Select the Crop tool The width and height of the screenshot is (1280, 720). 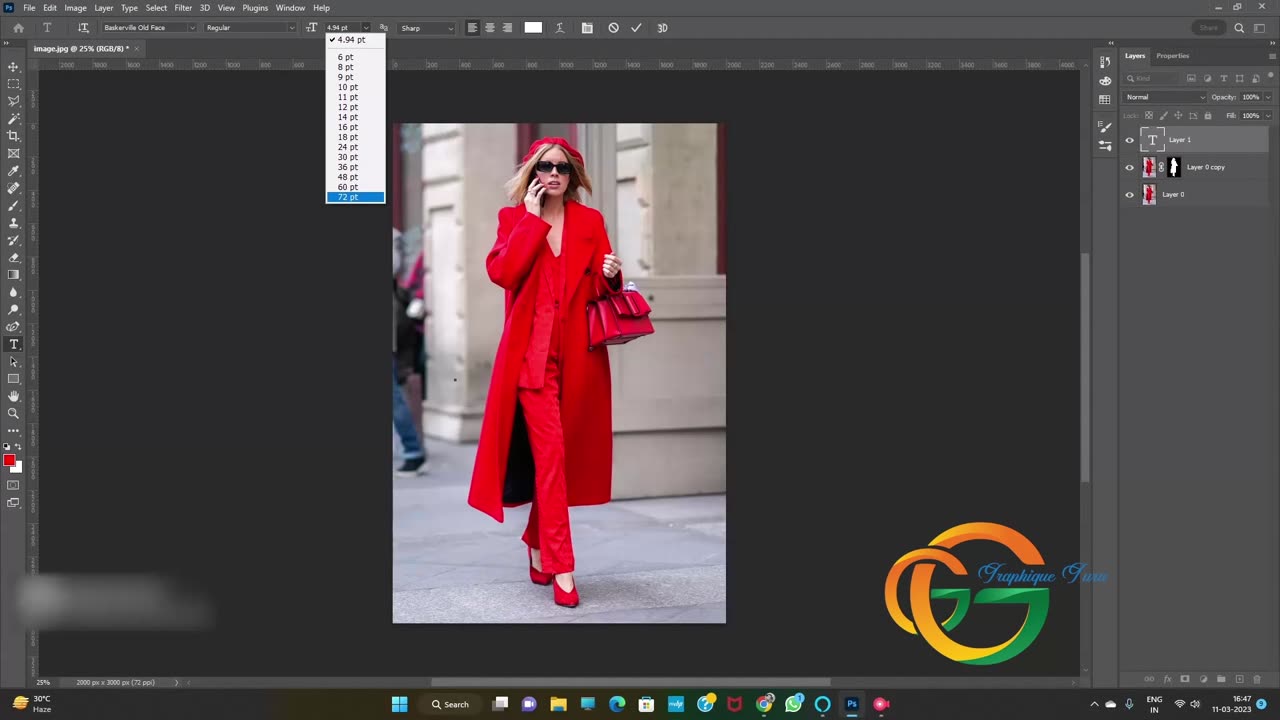pos(13,136)
